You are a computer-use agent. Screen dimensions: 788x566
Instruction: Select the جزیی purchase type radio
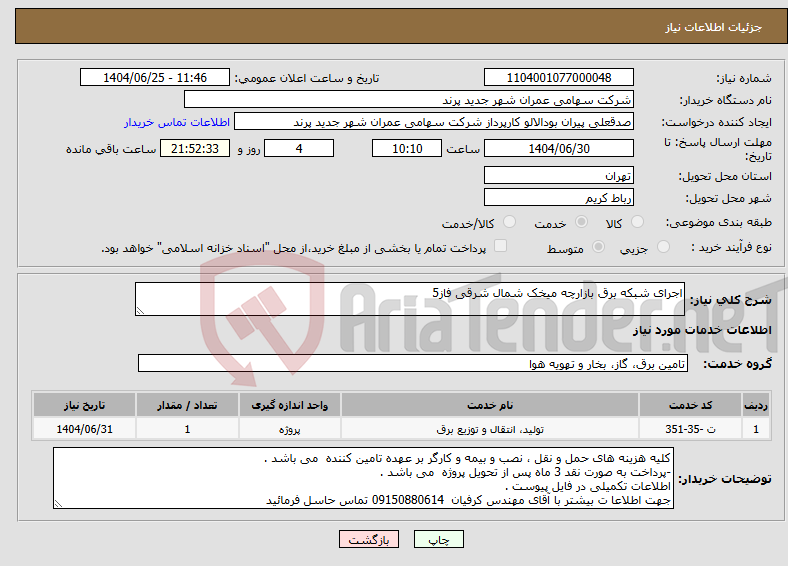(663, 247)
